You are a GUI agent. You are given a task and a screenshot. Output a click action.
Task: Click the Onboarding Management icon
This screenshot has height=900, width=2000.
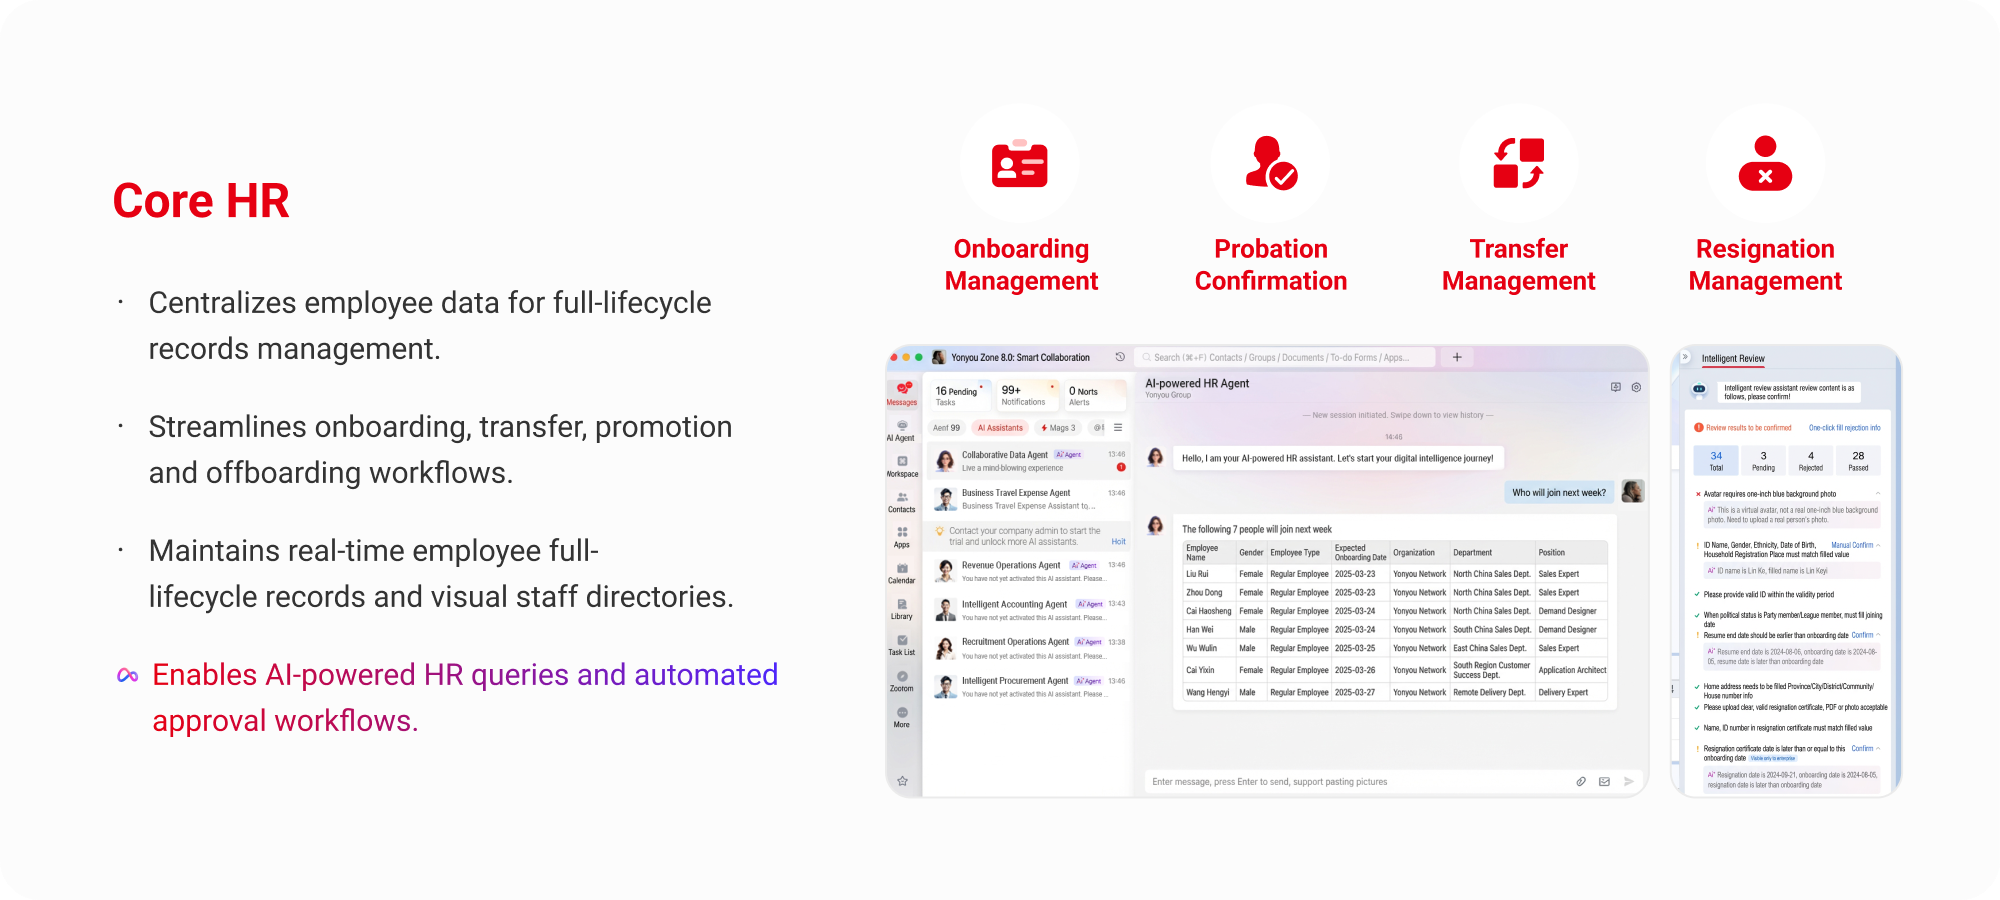(1019, 165)
